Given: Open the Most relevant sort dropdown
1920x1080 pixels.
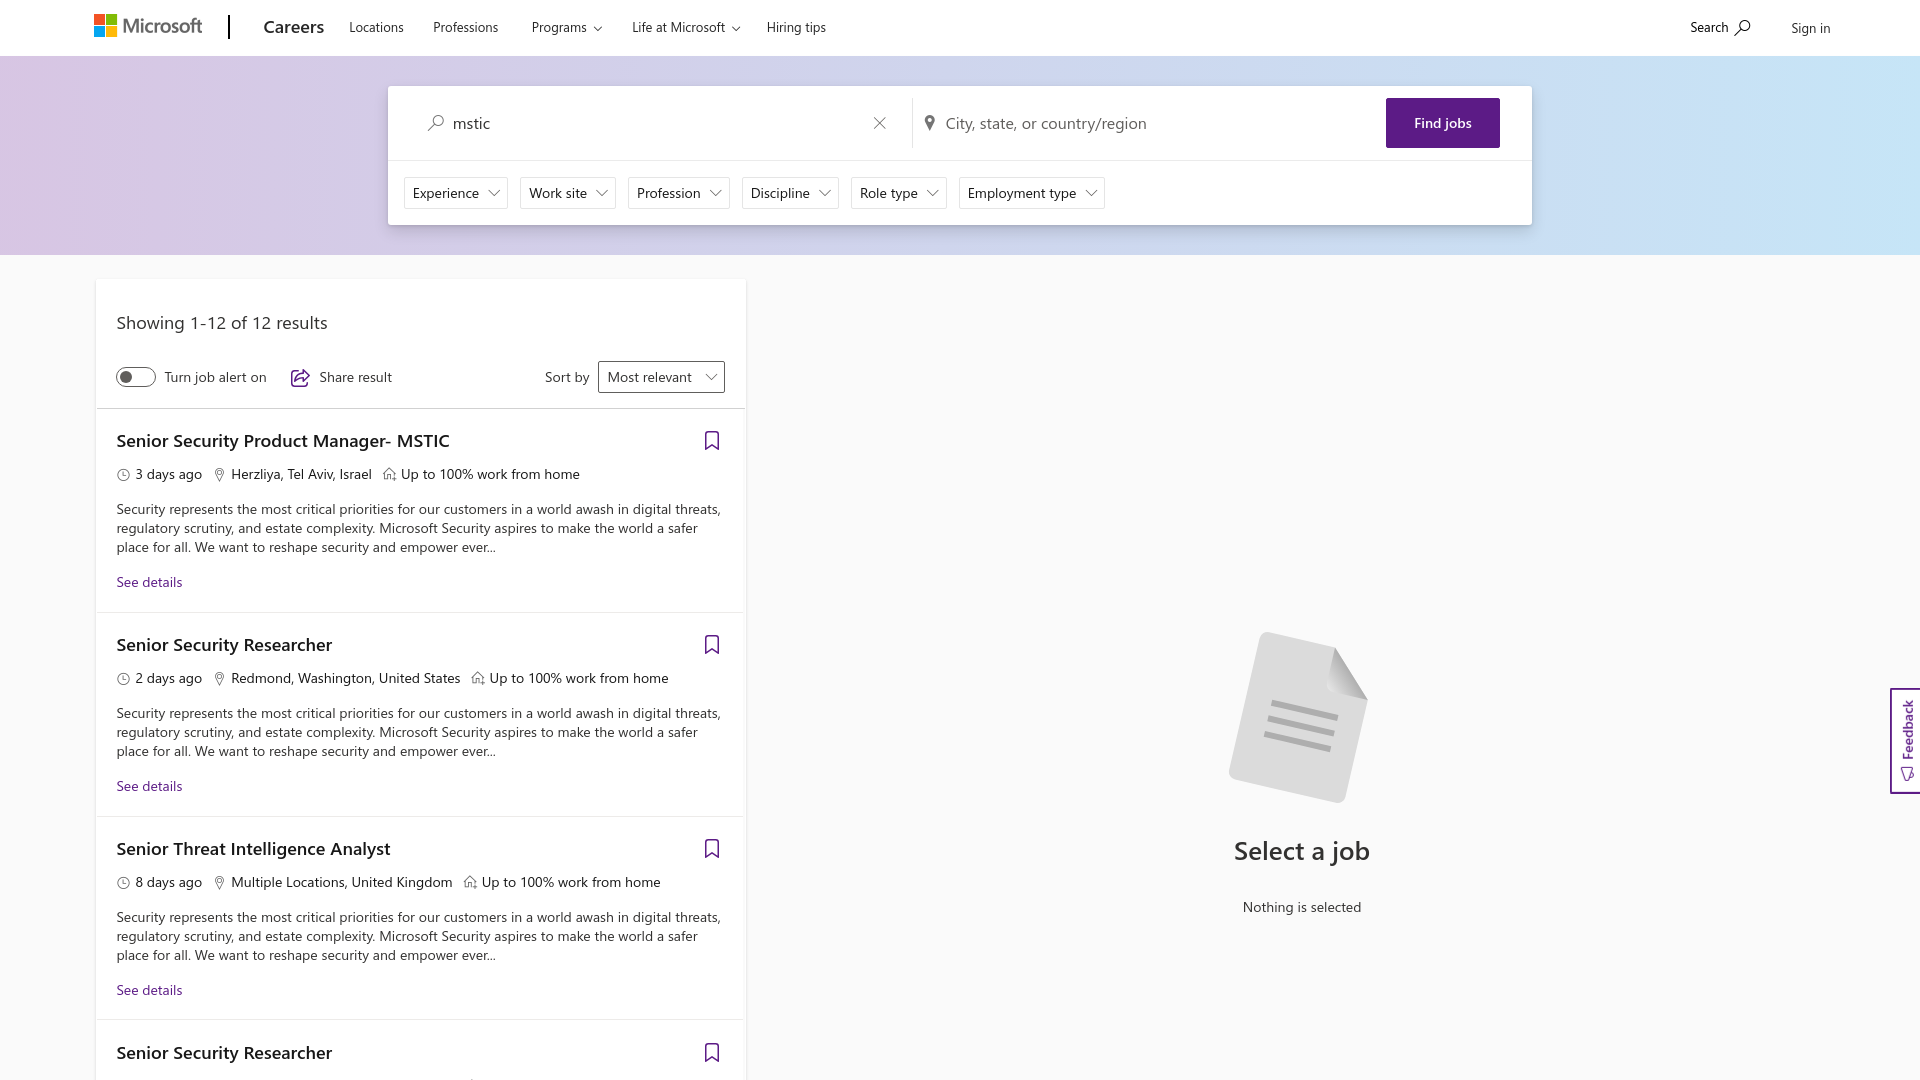Looking at the screenshot, I should click(661, 377).
